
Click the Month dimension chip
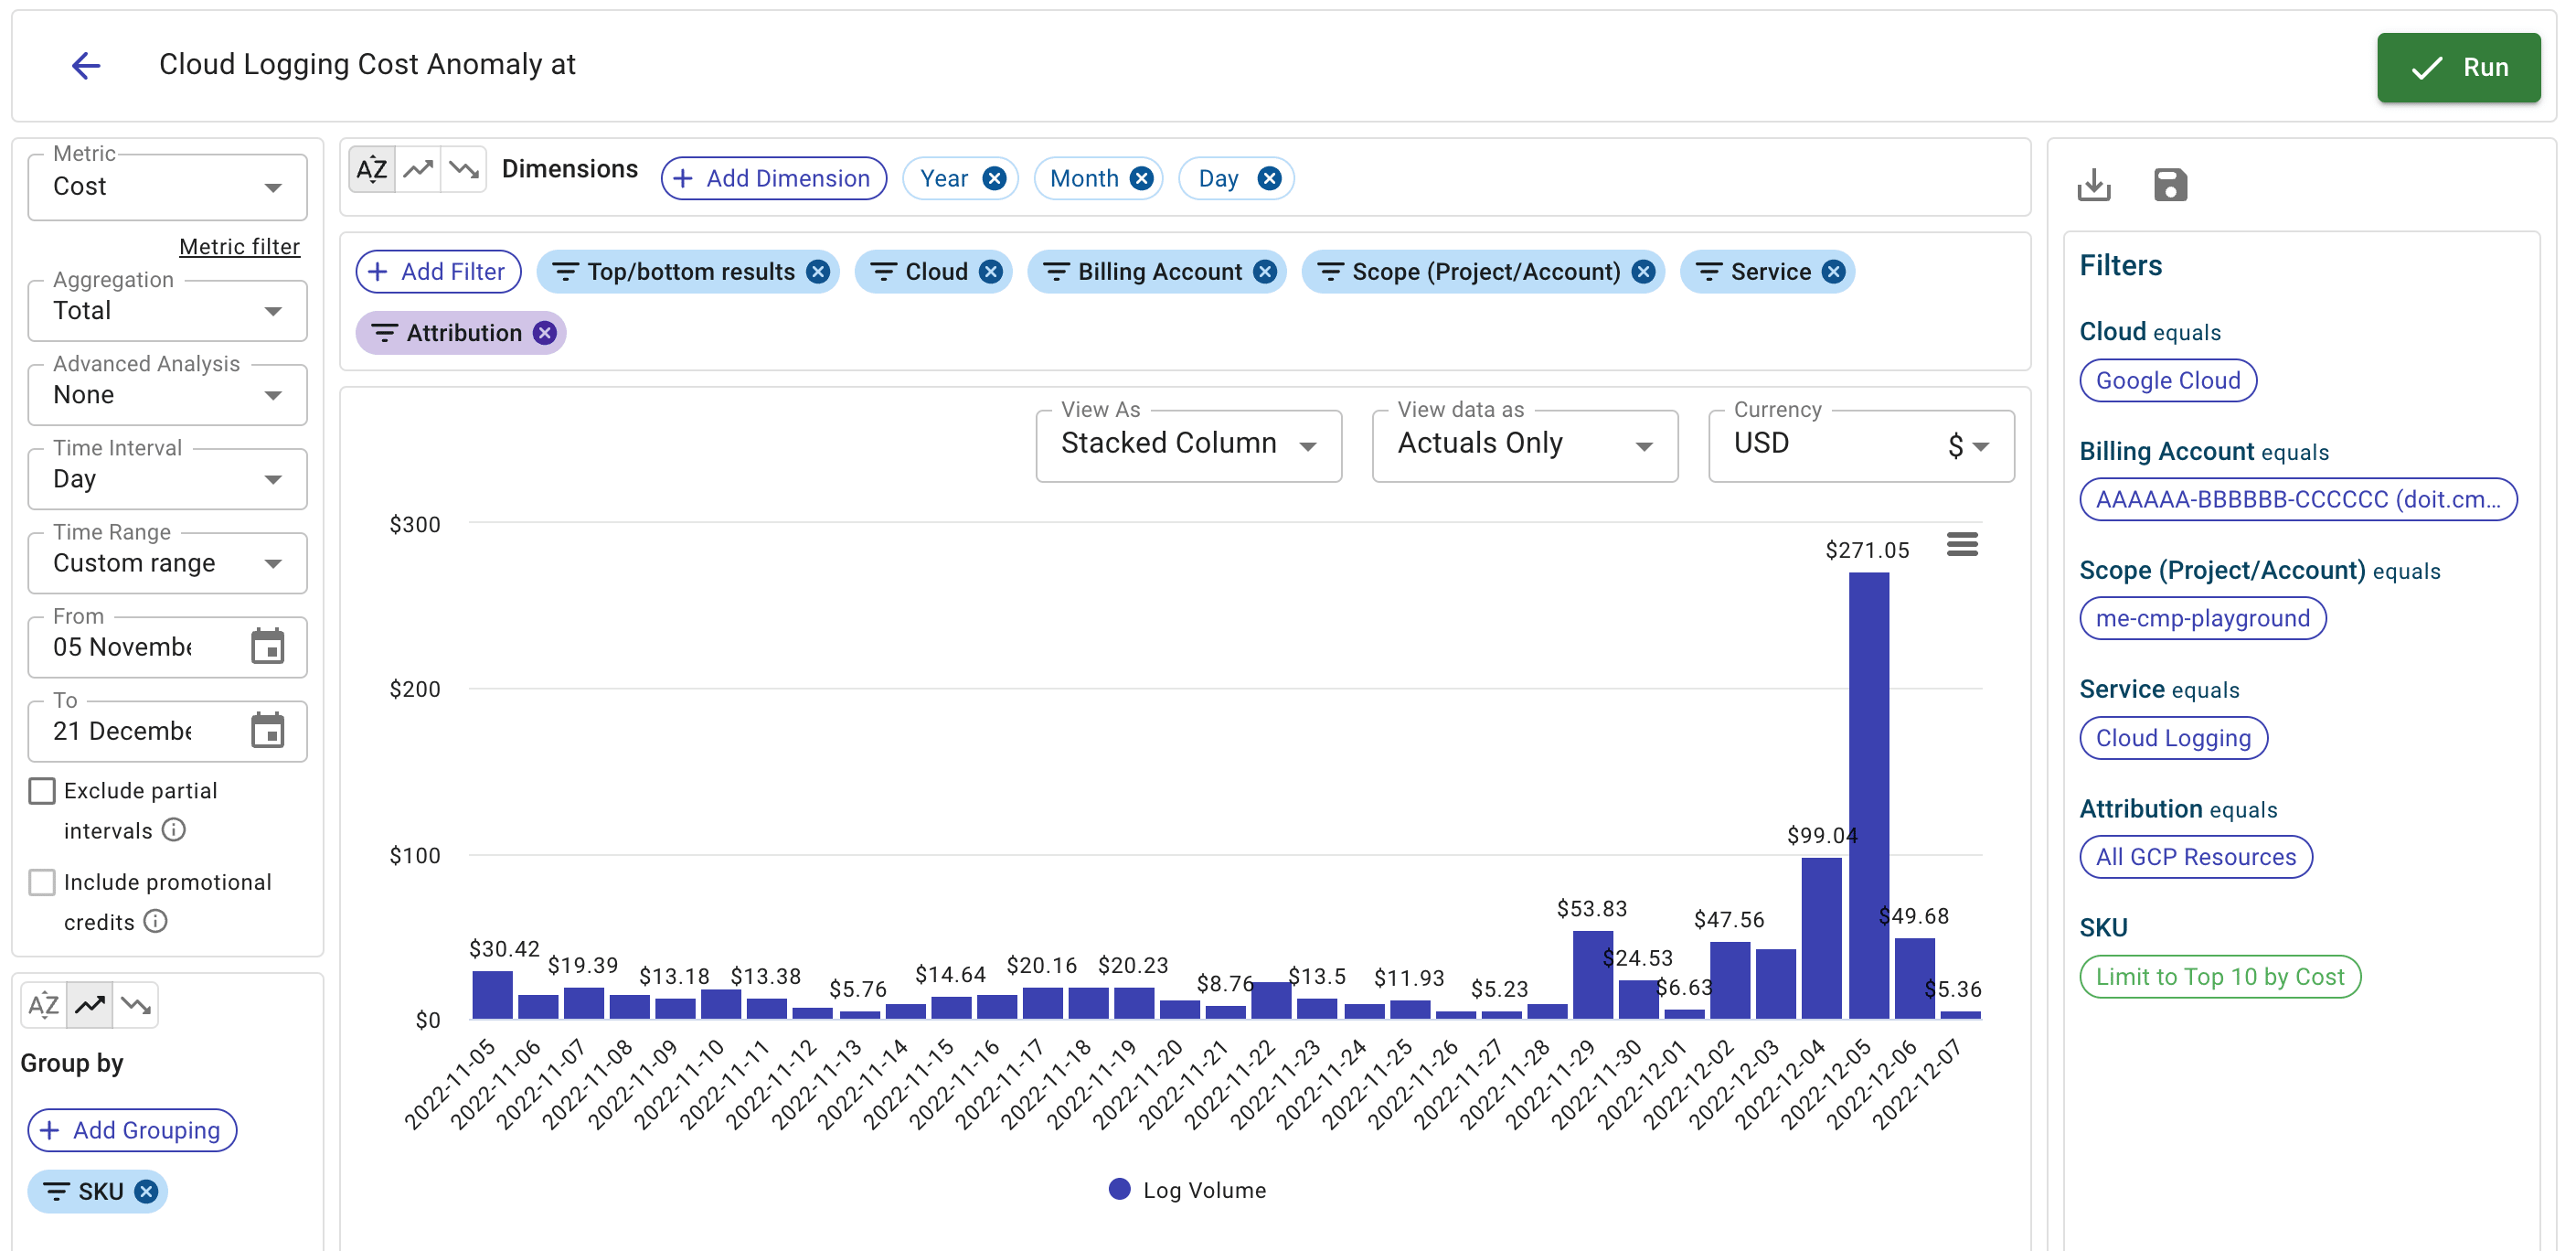click(1083, 179)
